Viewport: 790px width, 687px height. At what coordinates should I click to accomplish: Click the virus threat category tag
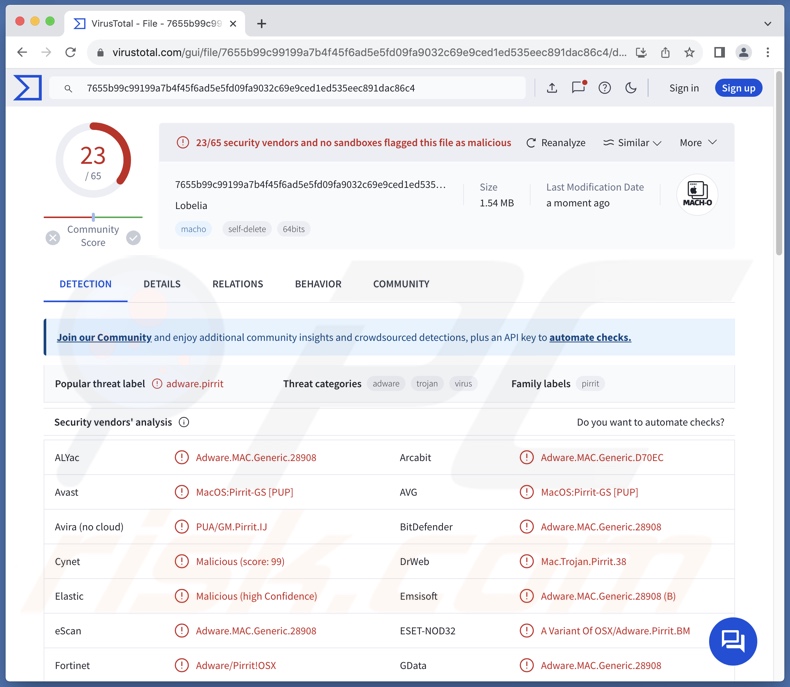click(x=464, y=384)
